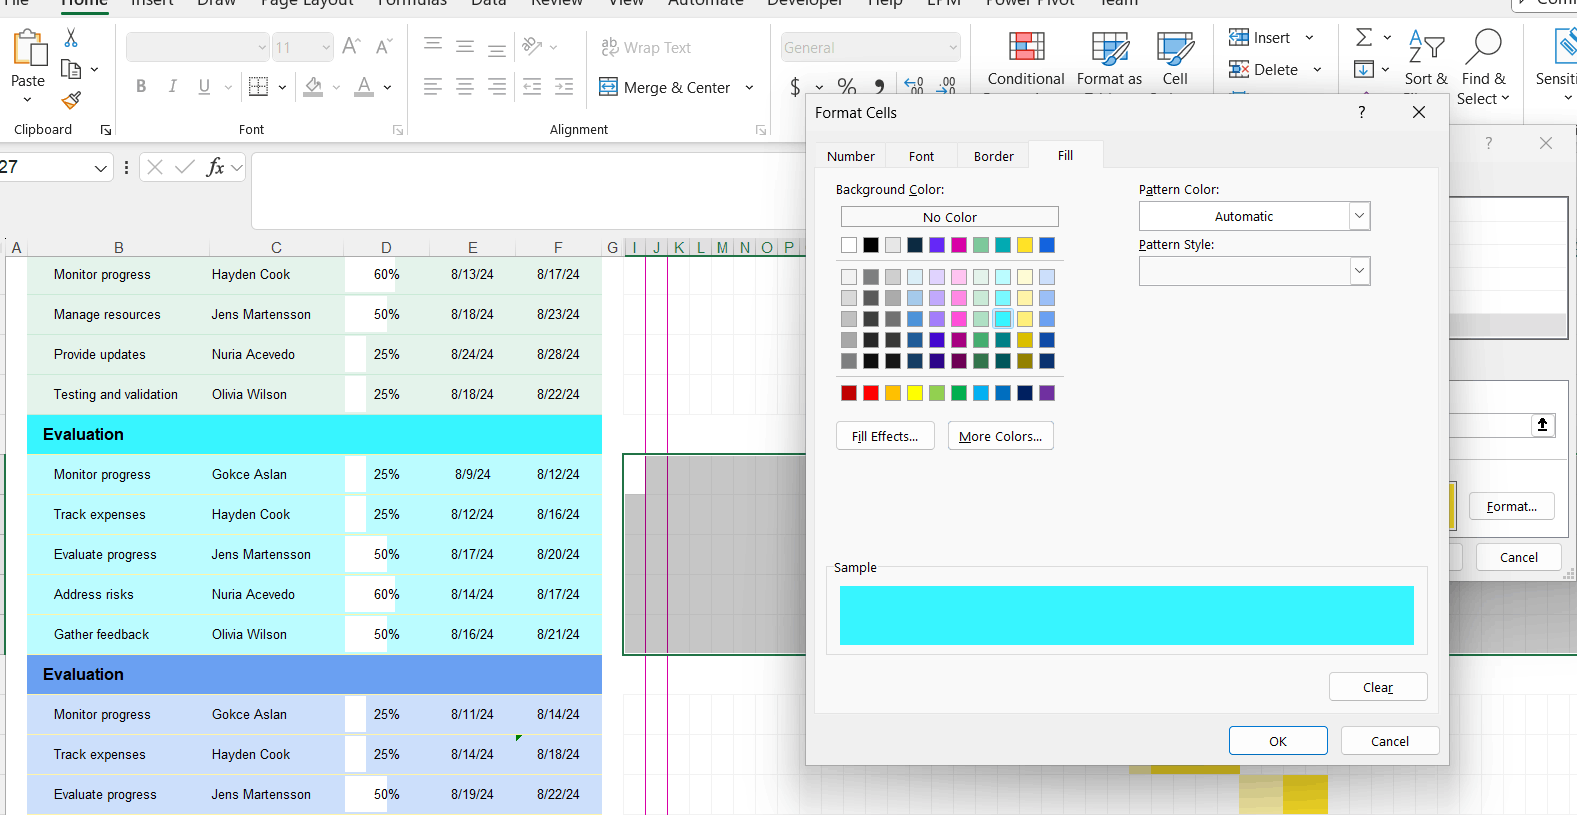Viewport: 1577px width, 815px height.
Task: Click the Fill down arrow icon
Action: click(1364, 69)
